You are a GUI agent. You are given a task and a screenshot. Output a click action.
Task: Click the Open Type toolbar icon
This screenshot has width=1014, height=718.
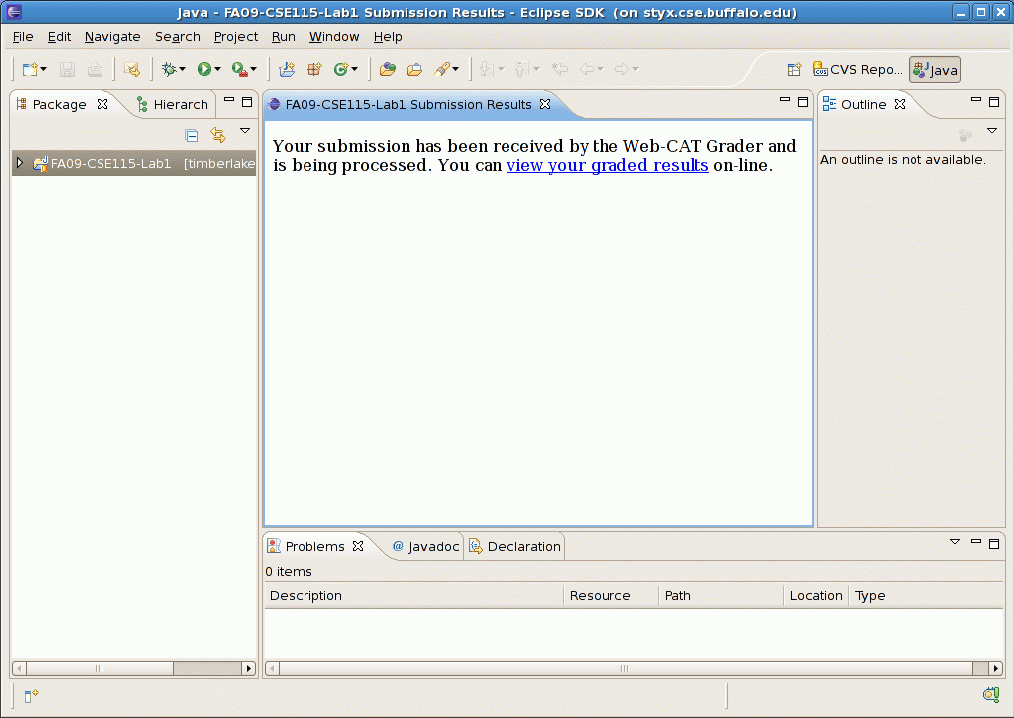point(387,69)
